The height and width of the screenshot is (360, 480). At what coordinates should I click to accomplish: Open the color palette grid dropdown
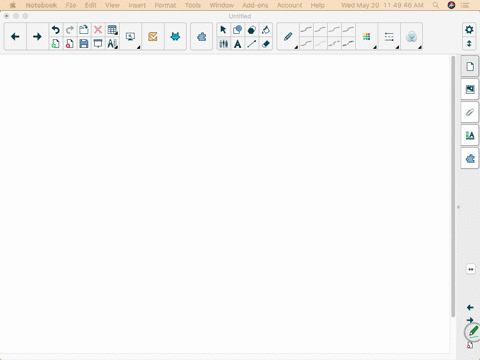pos(367,37)
